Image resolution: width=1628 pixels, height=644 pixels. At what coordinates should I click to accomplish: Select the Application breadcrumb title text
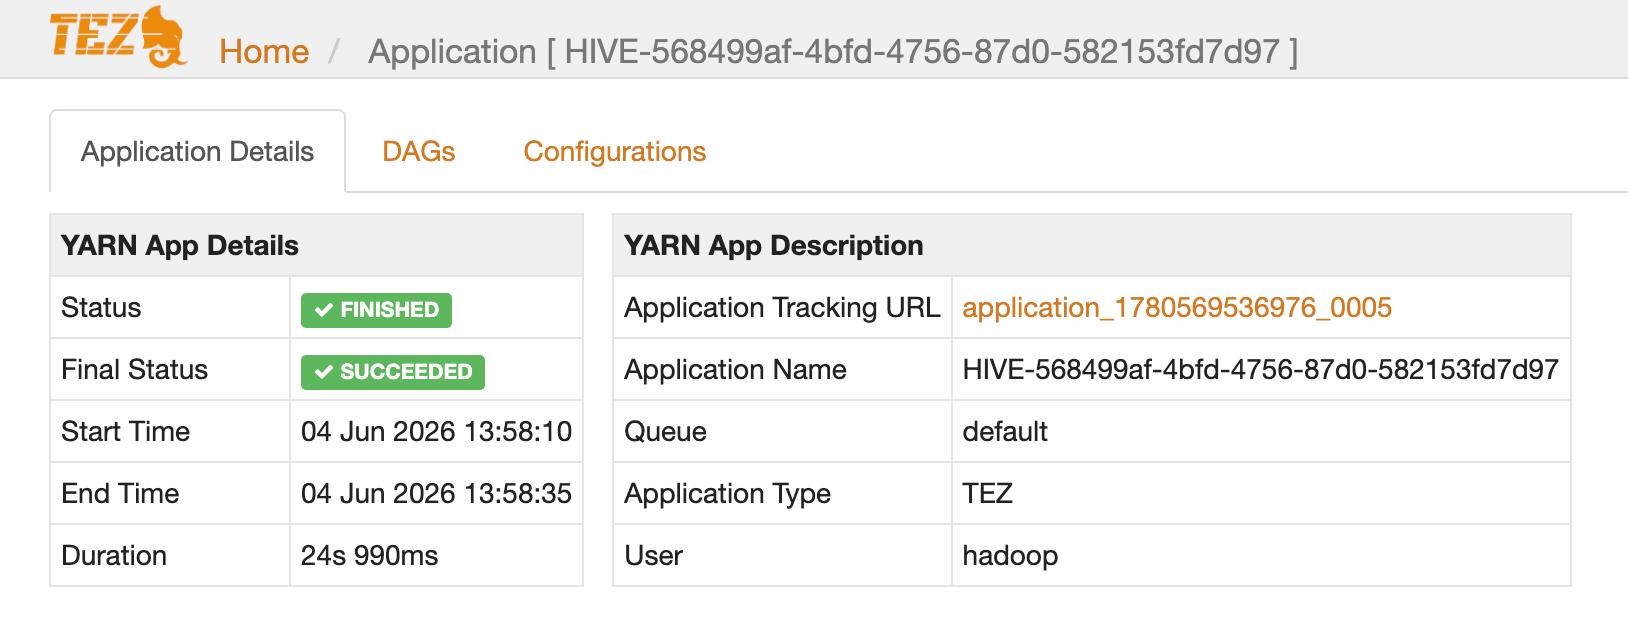click(x=833, y=52)
